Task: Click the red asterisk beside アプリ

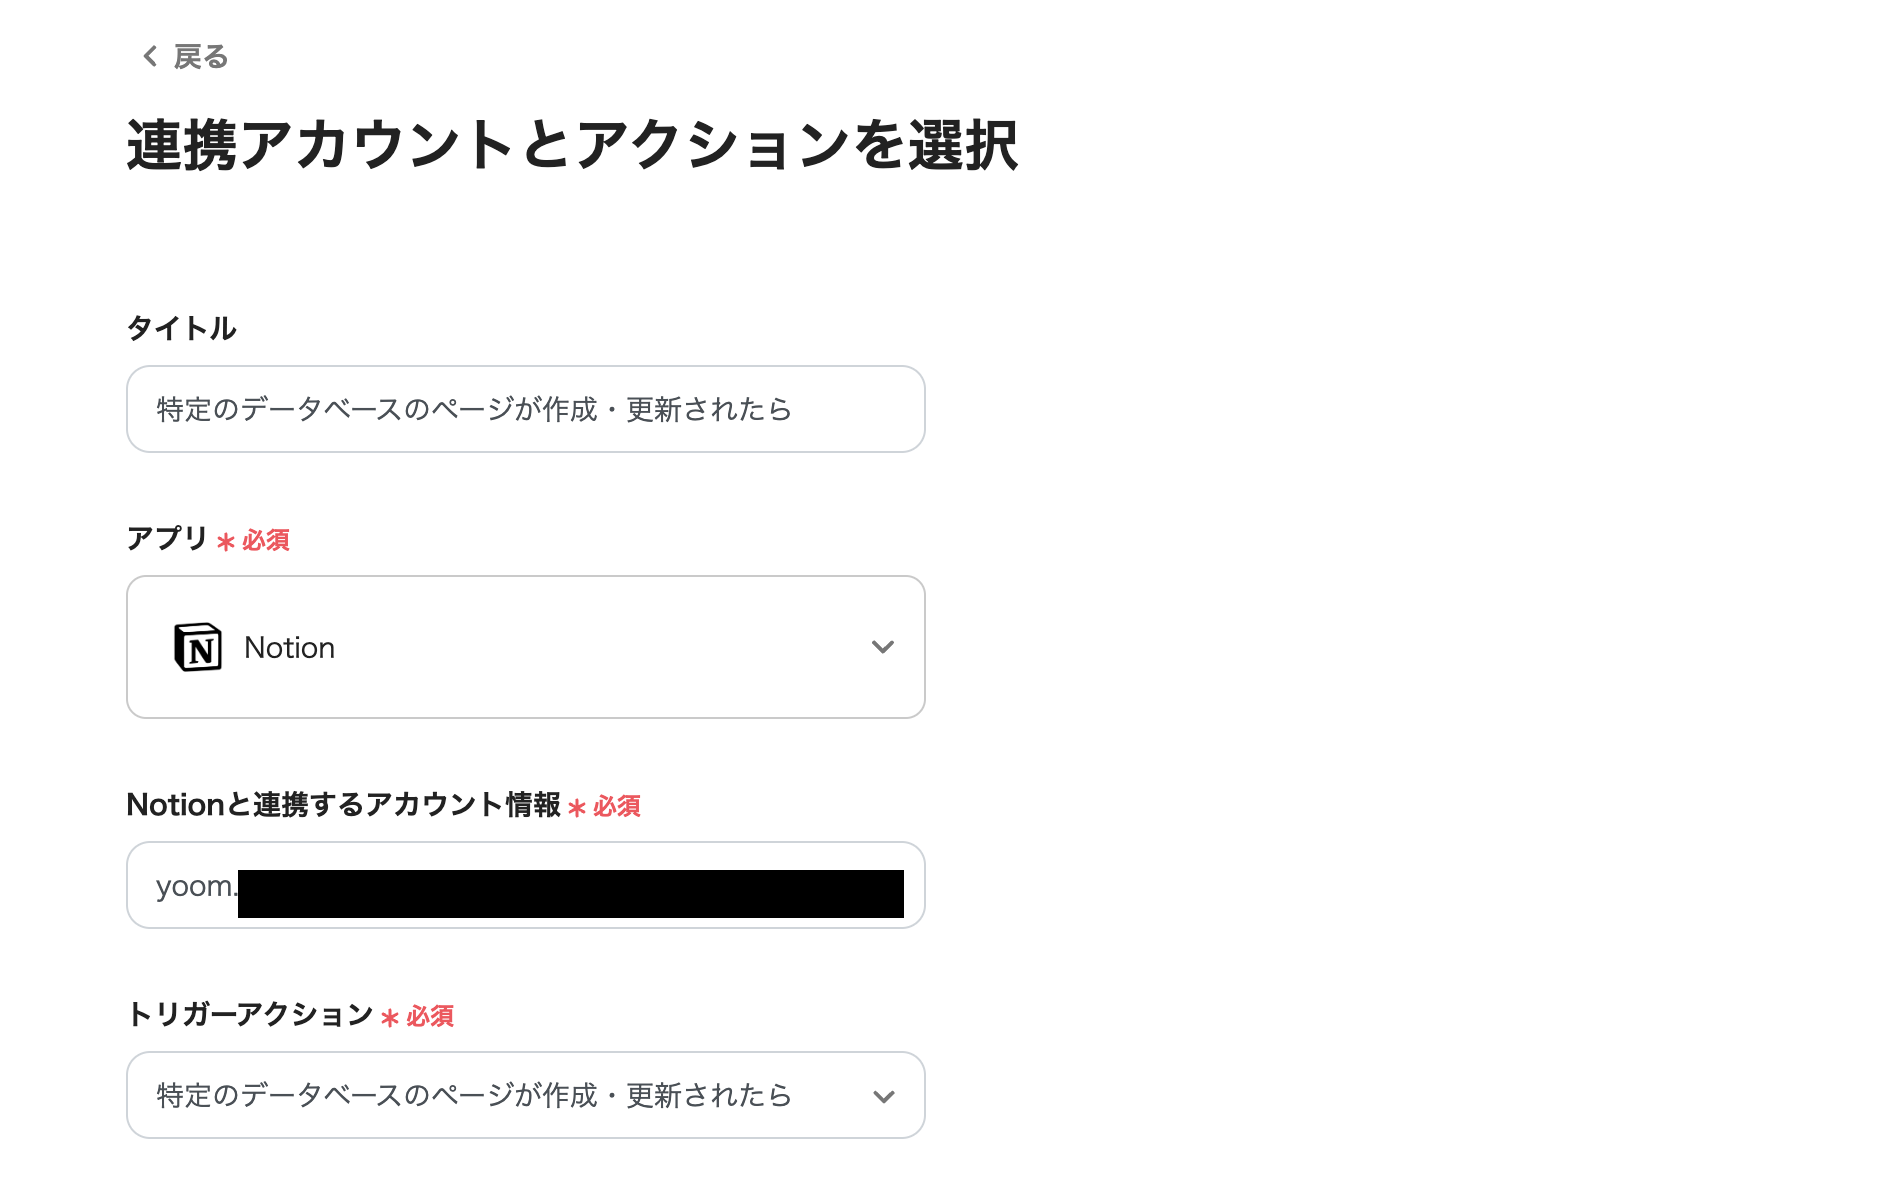Action: (x=225, y=542)
